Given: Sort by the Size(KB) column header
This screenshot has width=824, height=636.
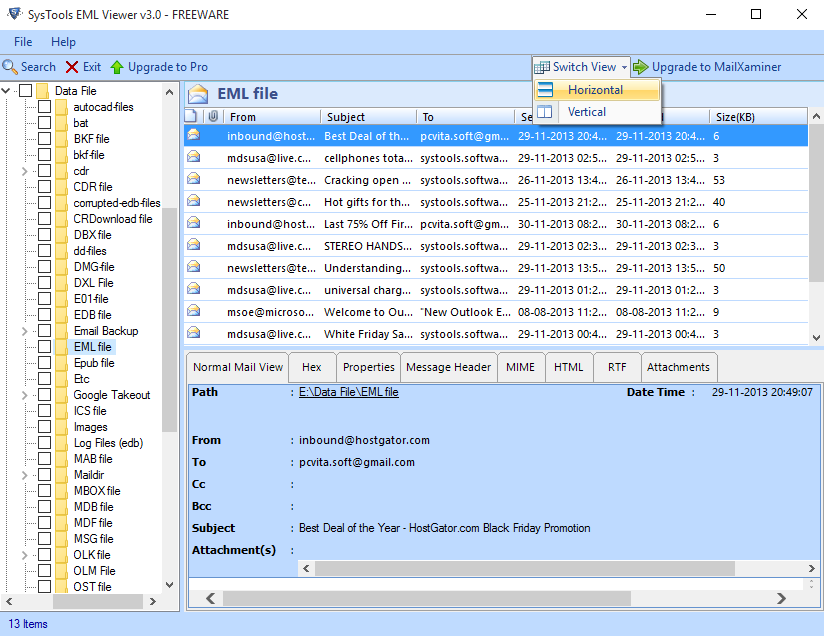Looking at the screenshot, I should click(758, 117).
